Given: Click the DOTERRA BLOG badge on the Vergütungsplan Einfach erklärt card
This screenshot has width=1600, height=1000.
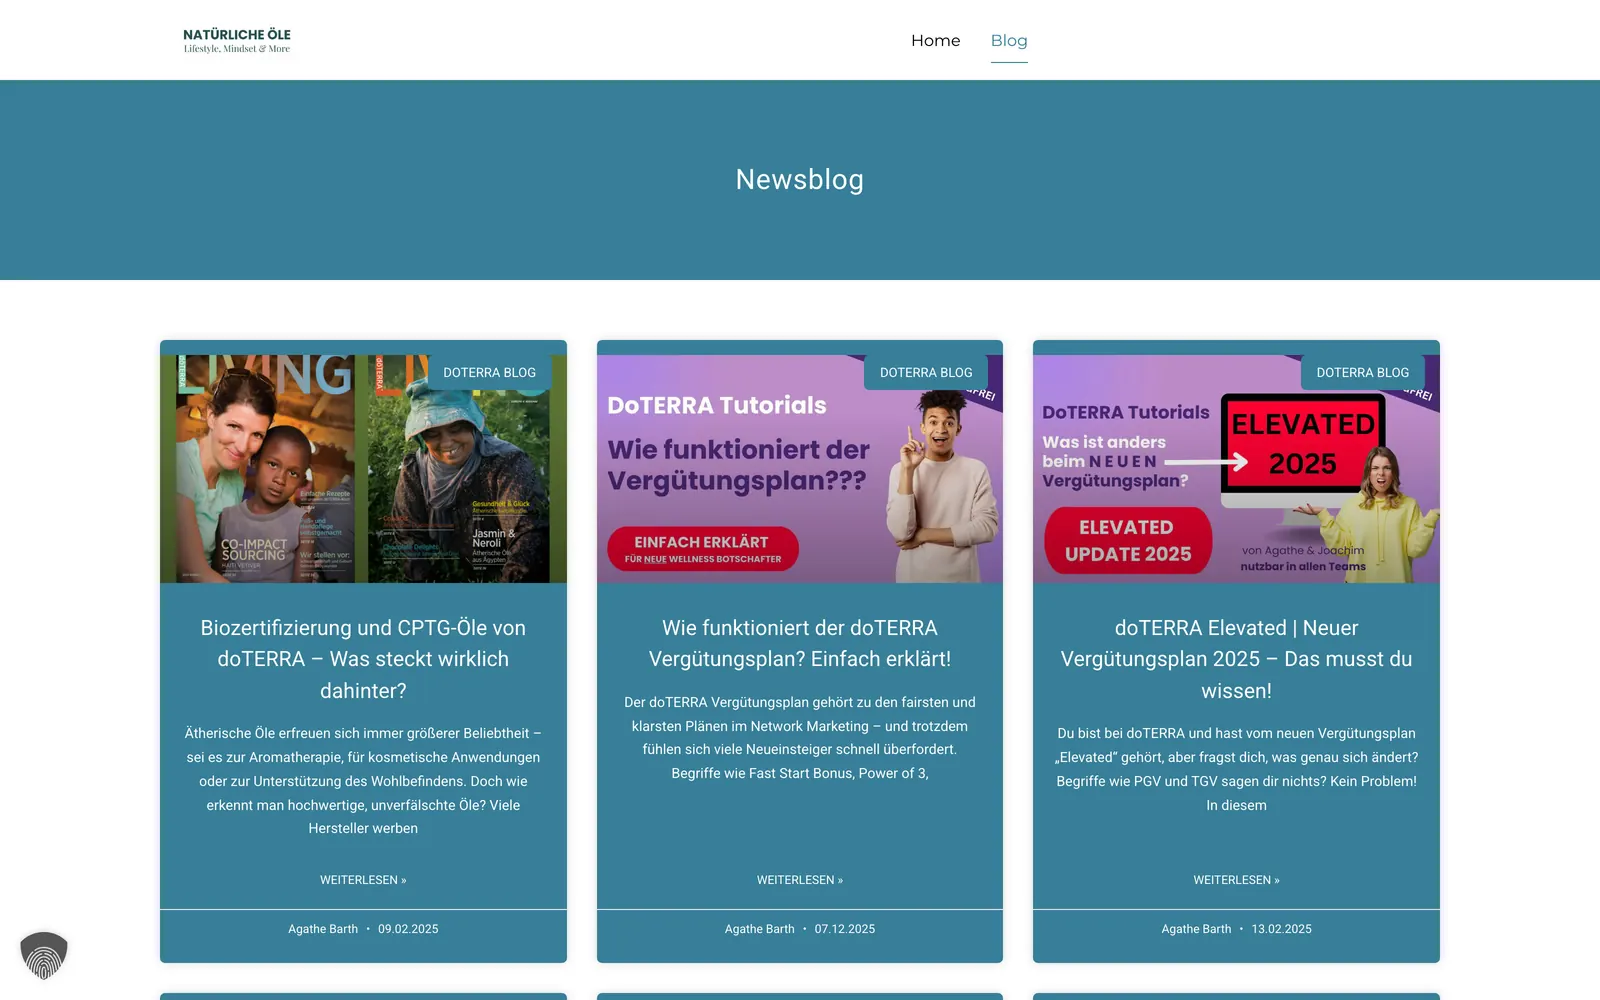Looking at the screenshot, I should (926, 372).
